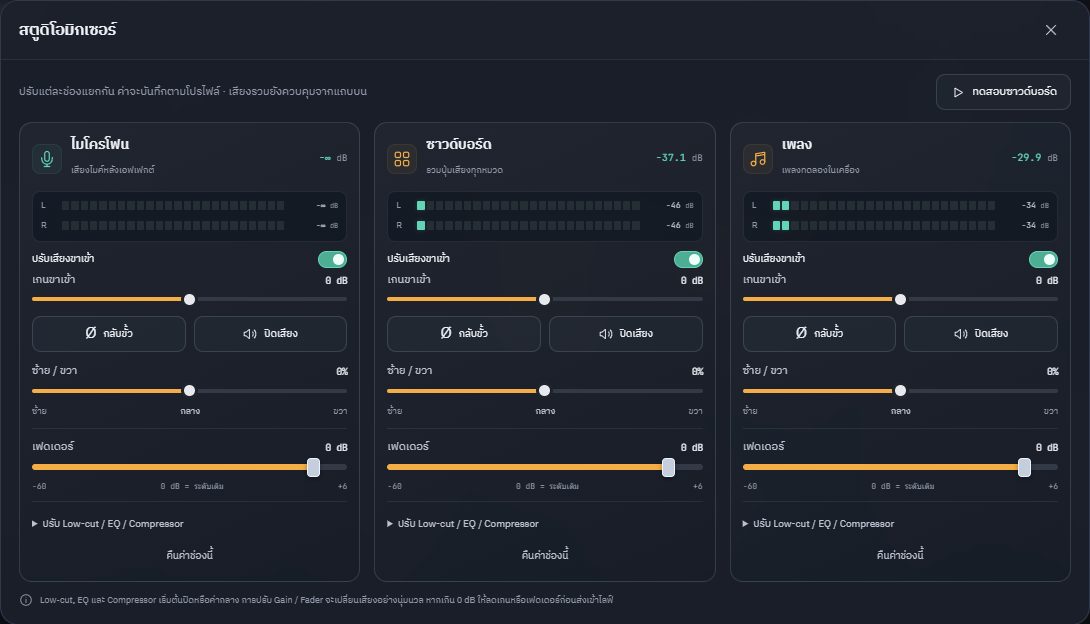Image resolution: width=1090 pixels, height=624 pixels.
Task: Click the เกนขาเข้า gain slider handle for เพลง
Action: click(x=900, y=299)
